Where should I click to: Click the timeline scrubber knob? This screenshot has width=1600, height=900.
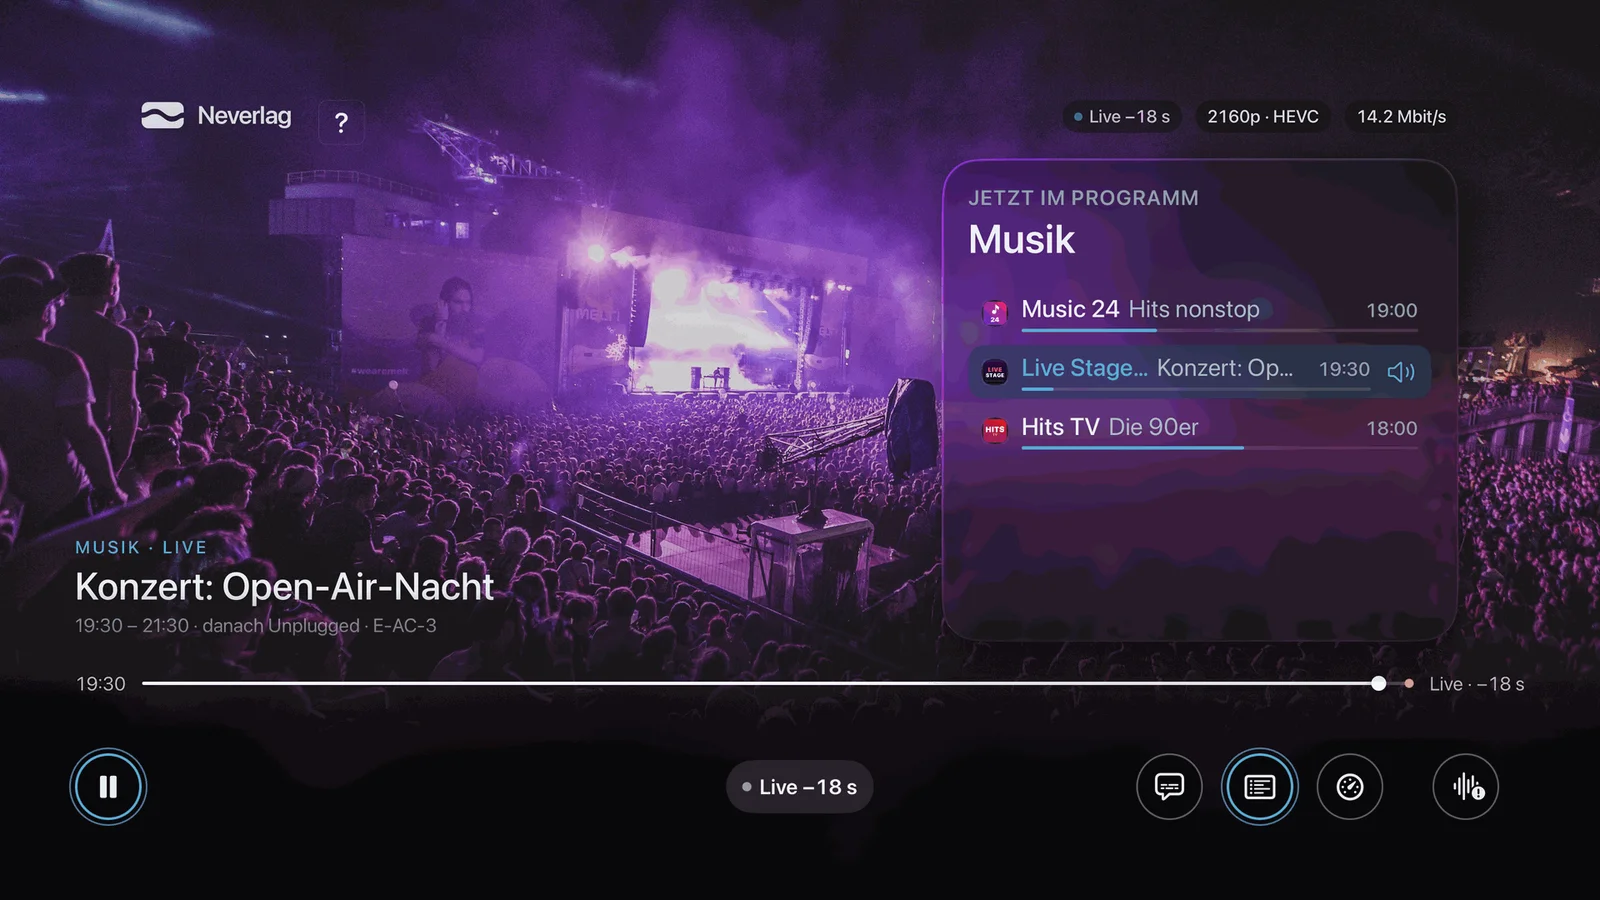coord(1379,684)
